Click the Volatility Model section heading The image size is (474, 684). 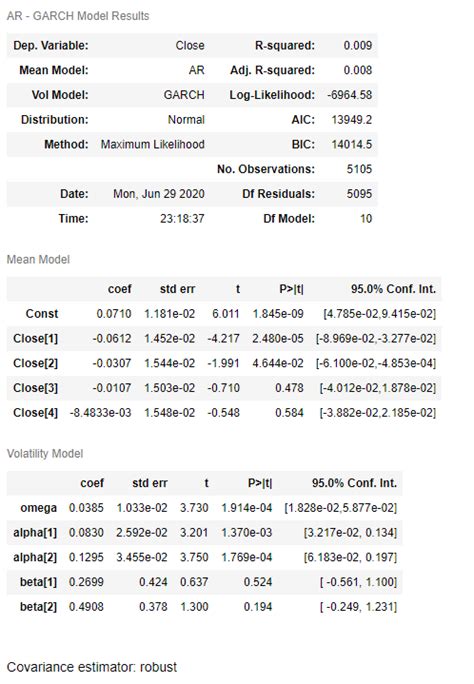[x=45, y=454]
